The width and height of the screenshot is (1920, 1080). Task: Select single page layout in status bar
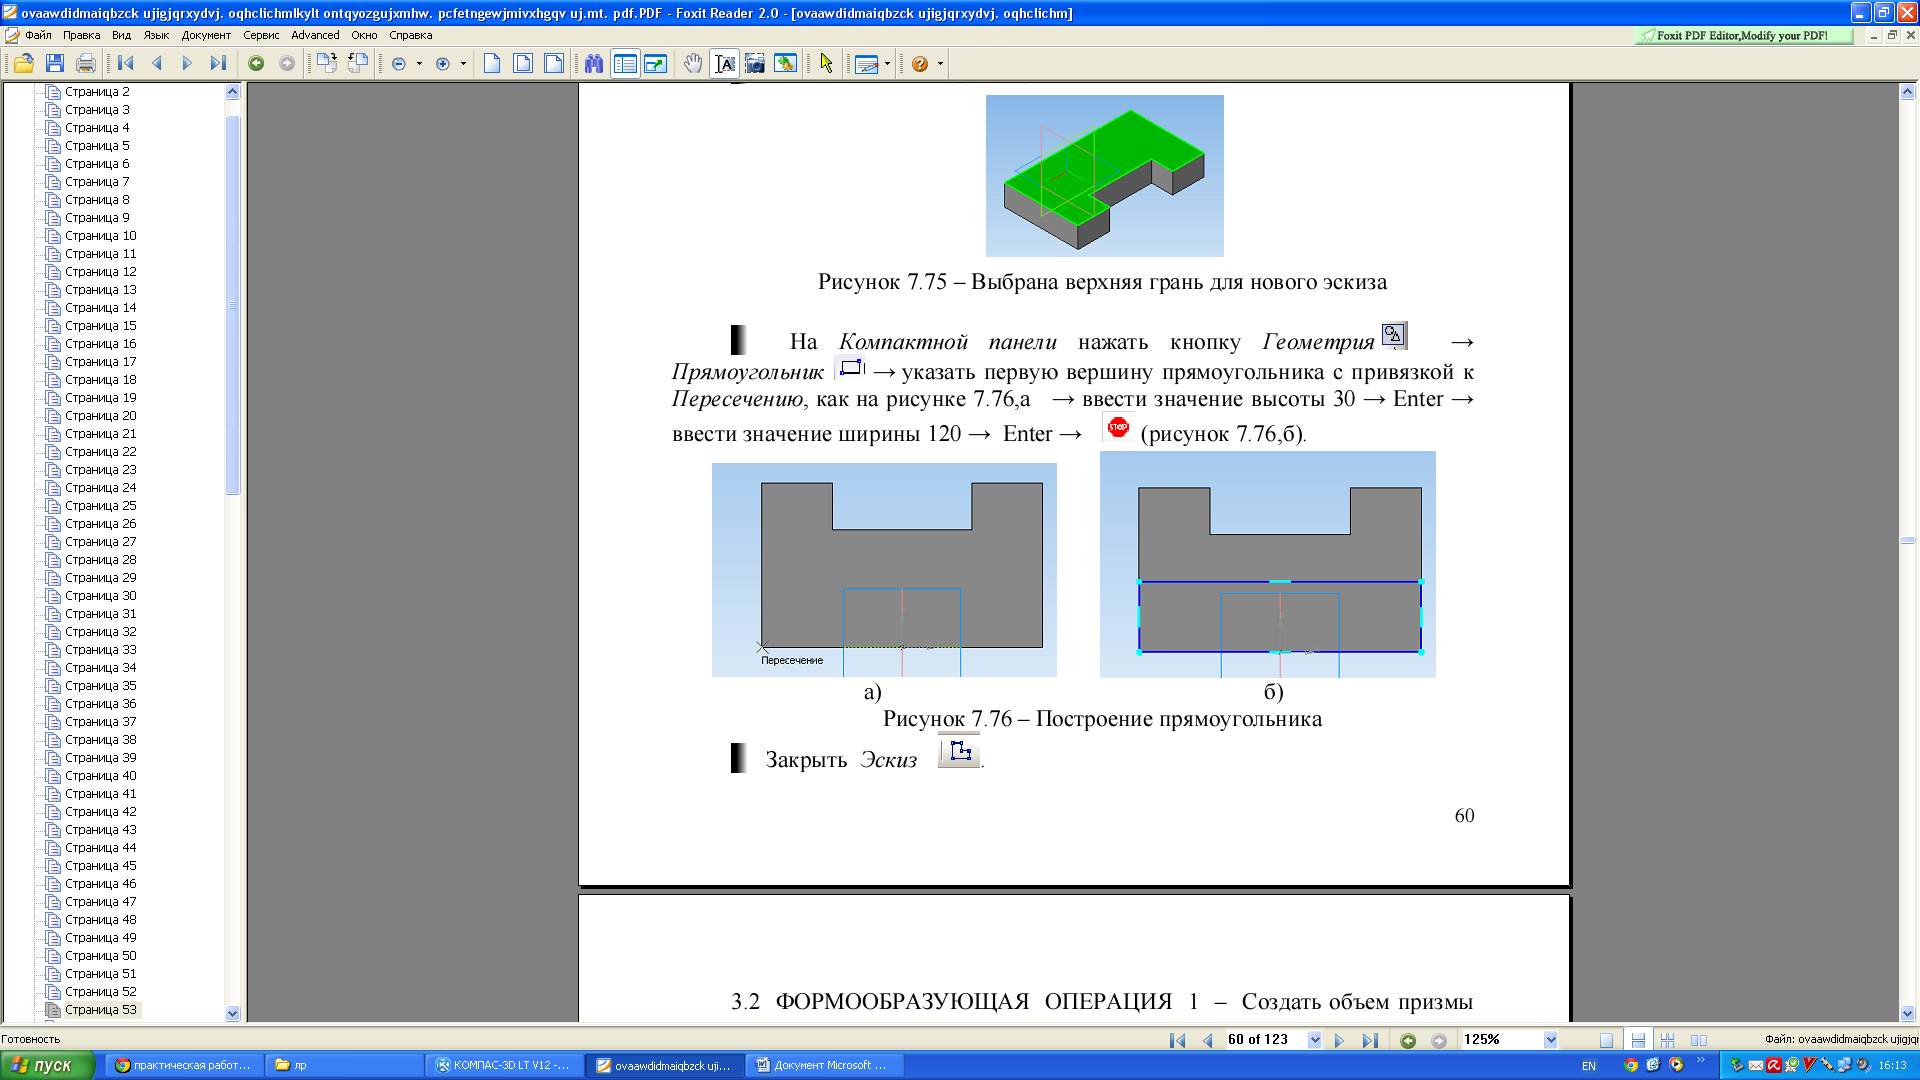1606,1040
